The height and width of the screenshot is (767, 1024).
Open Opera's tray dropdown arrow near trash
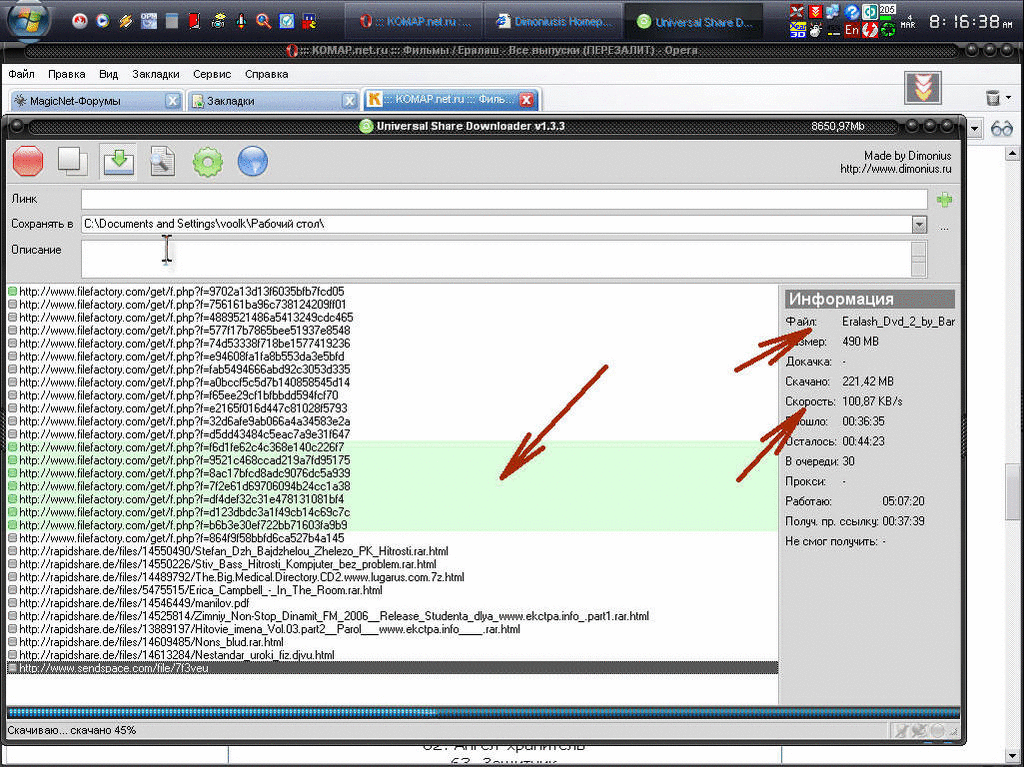point(1009,98)
